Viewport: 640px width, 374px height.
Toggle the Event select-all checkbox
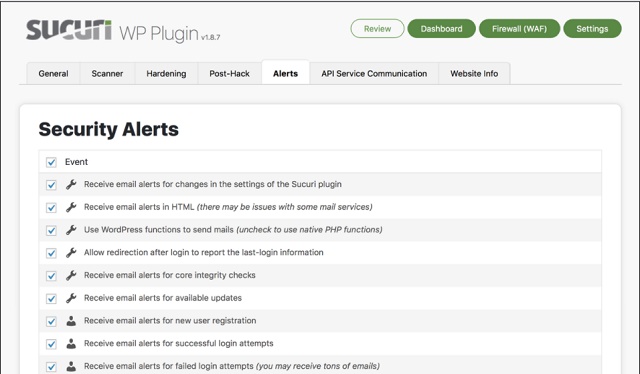click(51, 163)
